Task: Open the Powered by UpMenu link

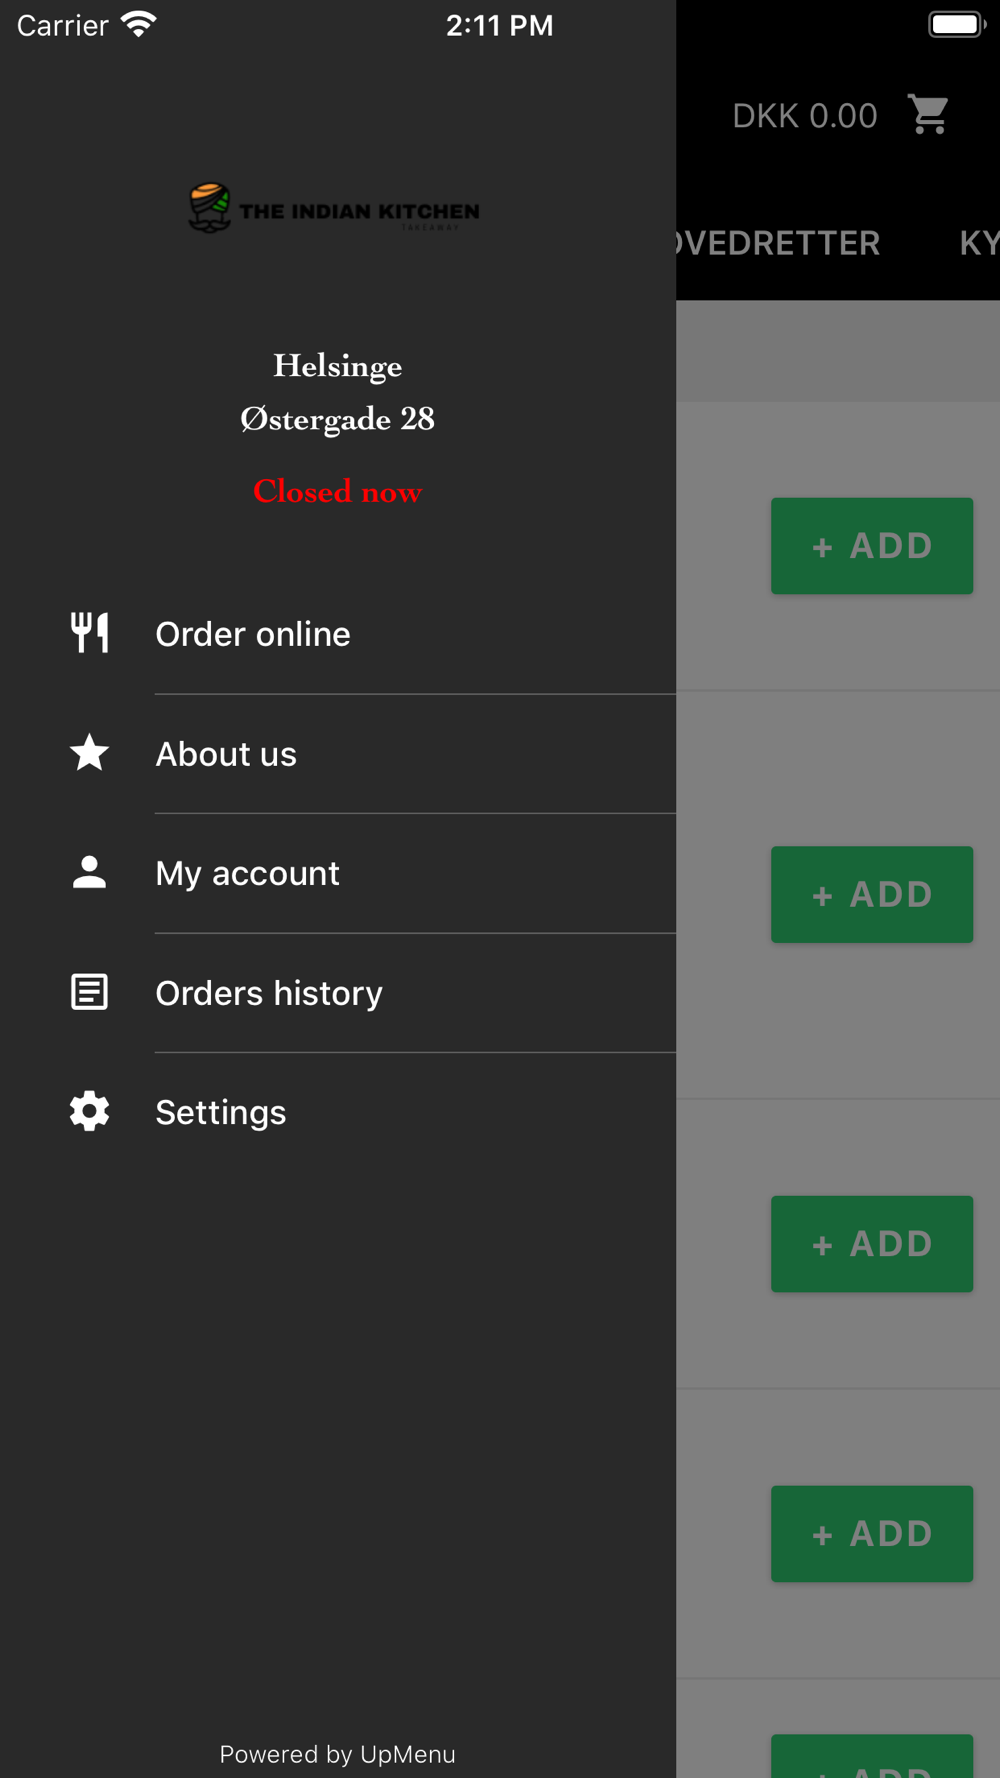Action: click(338, 1754)
